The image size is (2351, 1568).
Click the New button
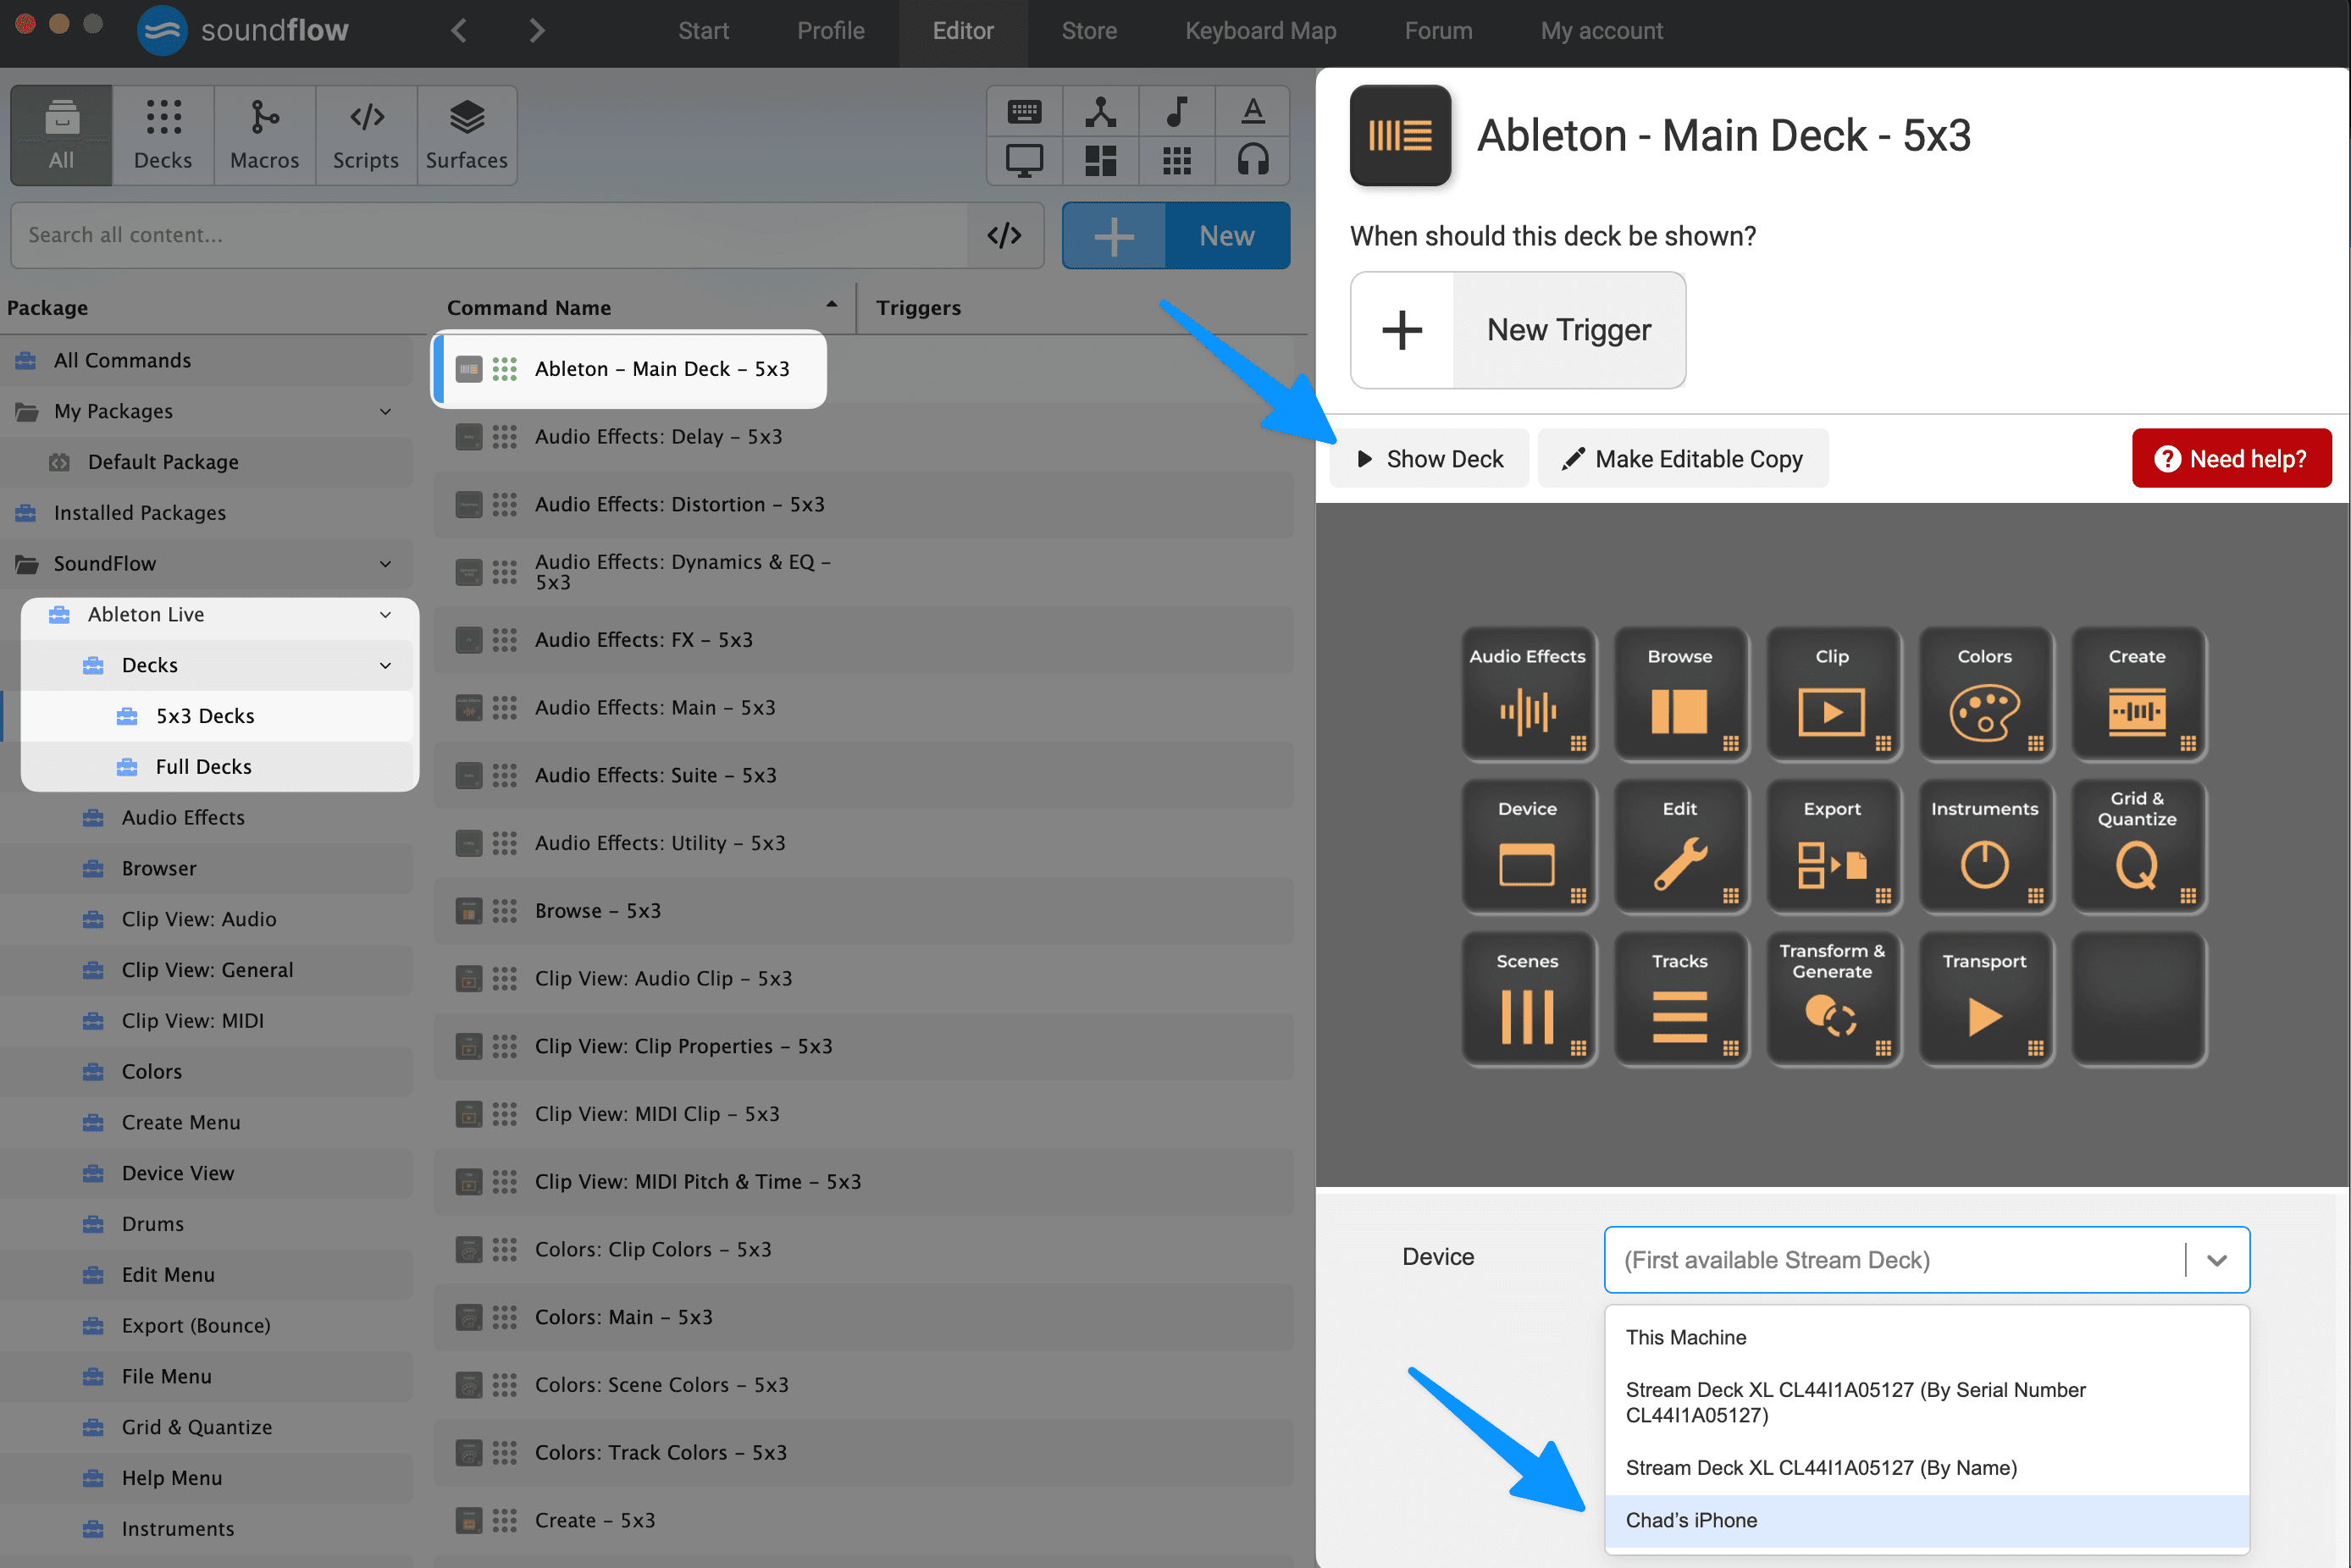click(1175, 236)
